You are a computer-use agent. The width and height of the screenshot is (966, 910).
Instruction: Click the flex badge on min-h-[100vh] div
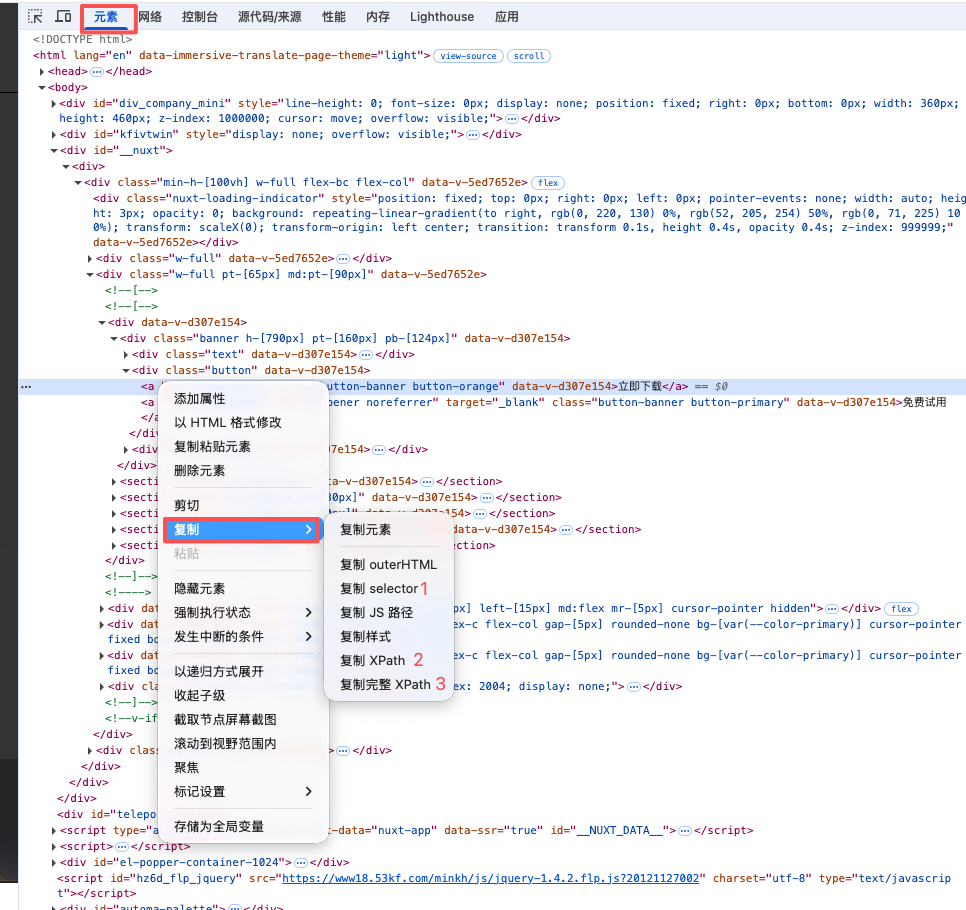pyautogui.click(x=548, y=183)
